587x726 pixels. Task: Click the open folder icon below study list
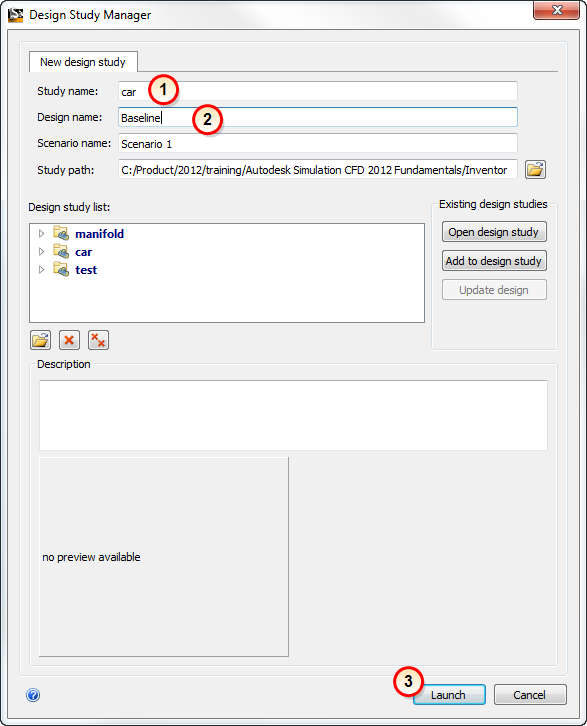40,340
